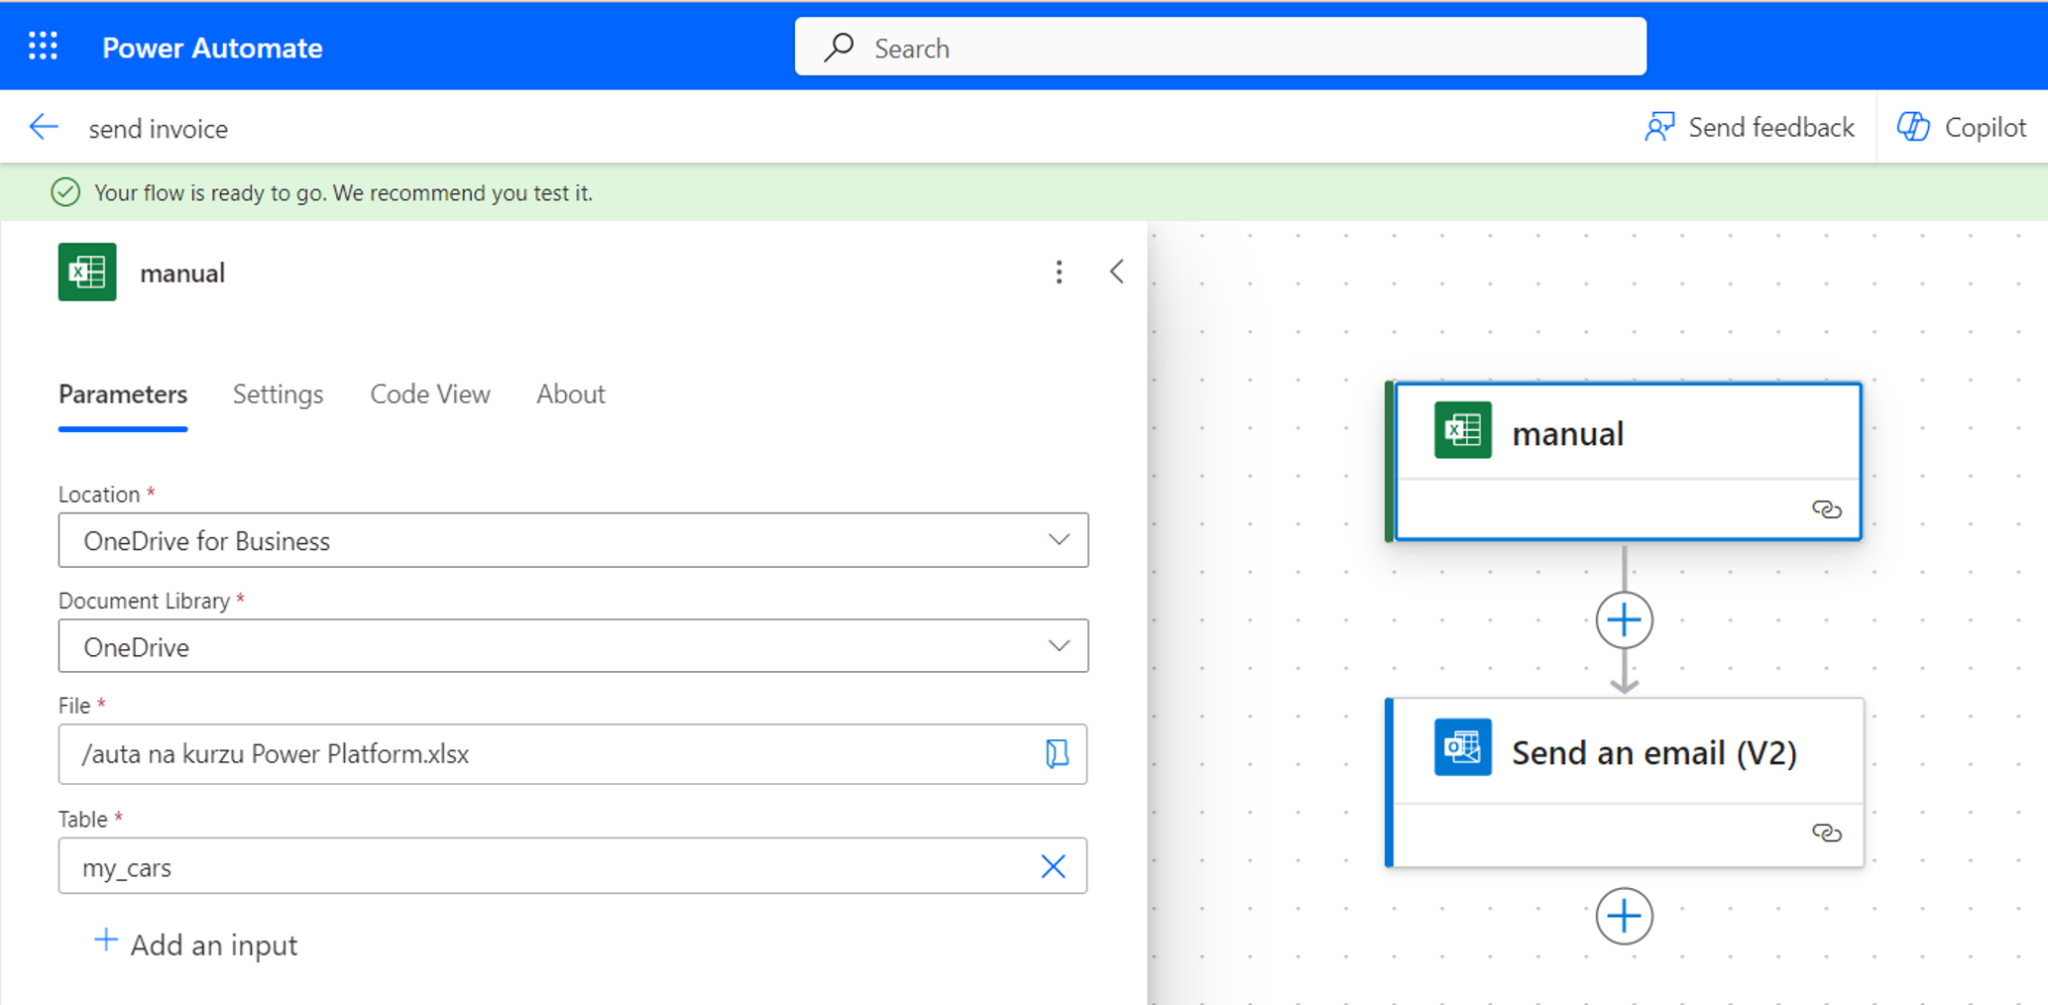Image resolution: width=2048 pixels, height=1005 pixels.
Task: Click inside the Search bar
Action: tap(1218, 46)
